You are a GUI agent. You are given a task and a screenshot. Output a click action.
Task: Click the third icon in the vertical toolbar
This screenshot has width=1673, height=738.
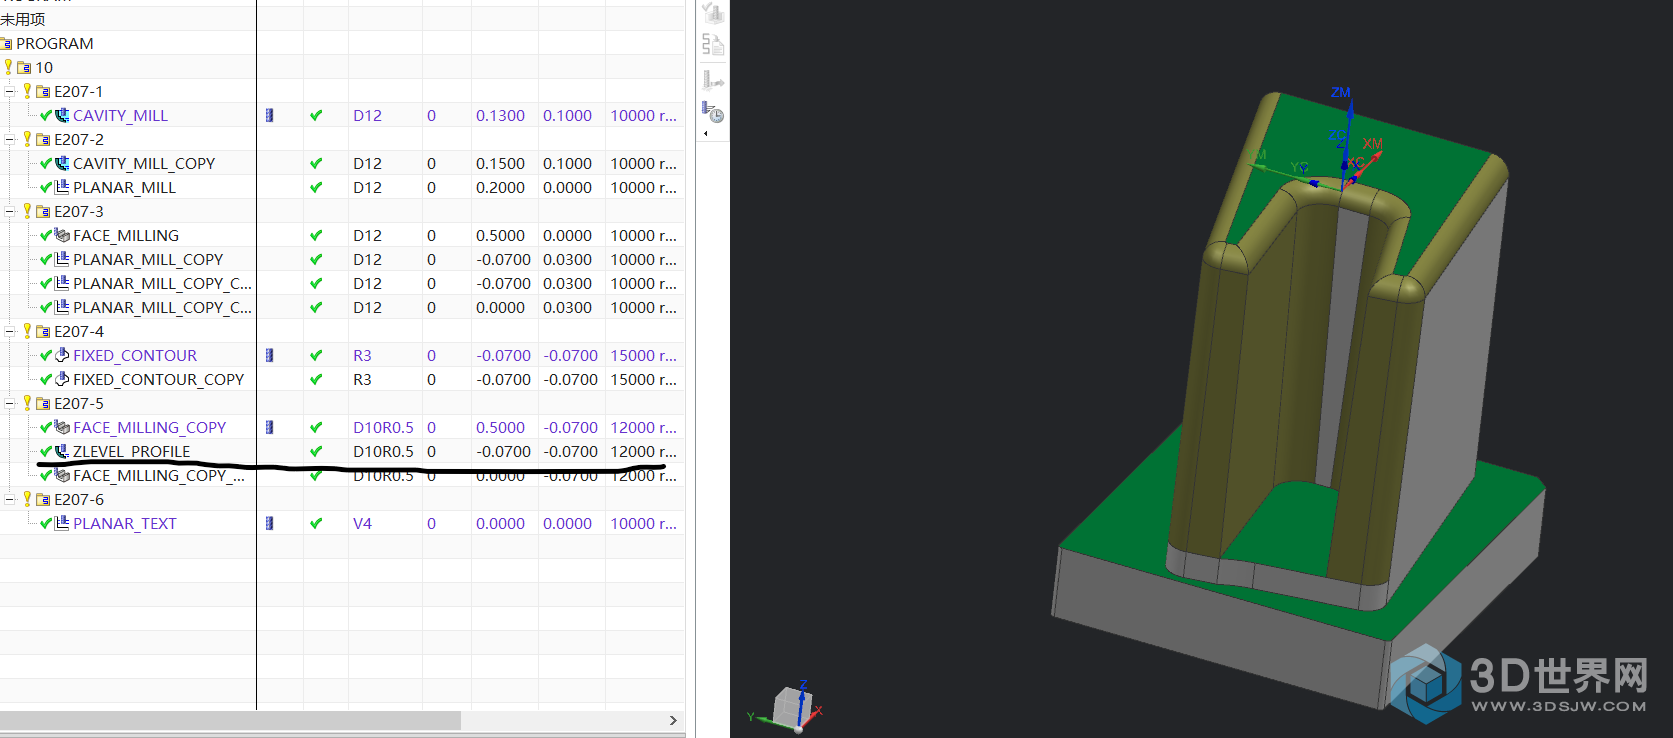[x=712, y=79]
